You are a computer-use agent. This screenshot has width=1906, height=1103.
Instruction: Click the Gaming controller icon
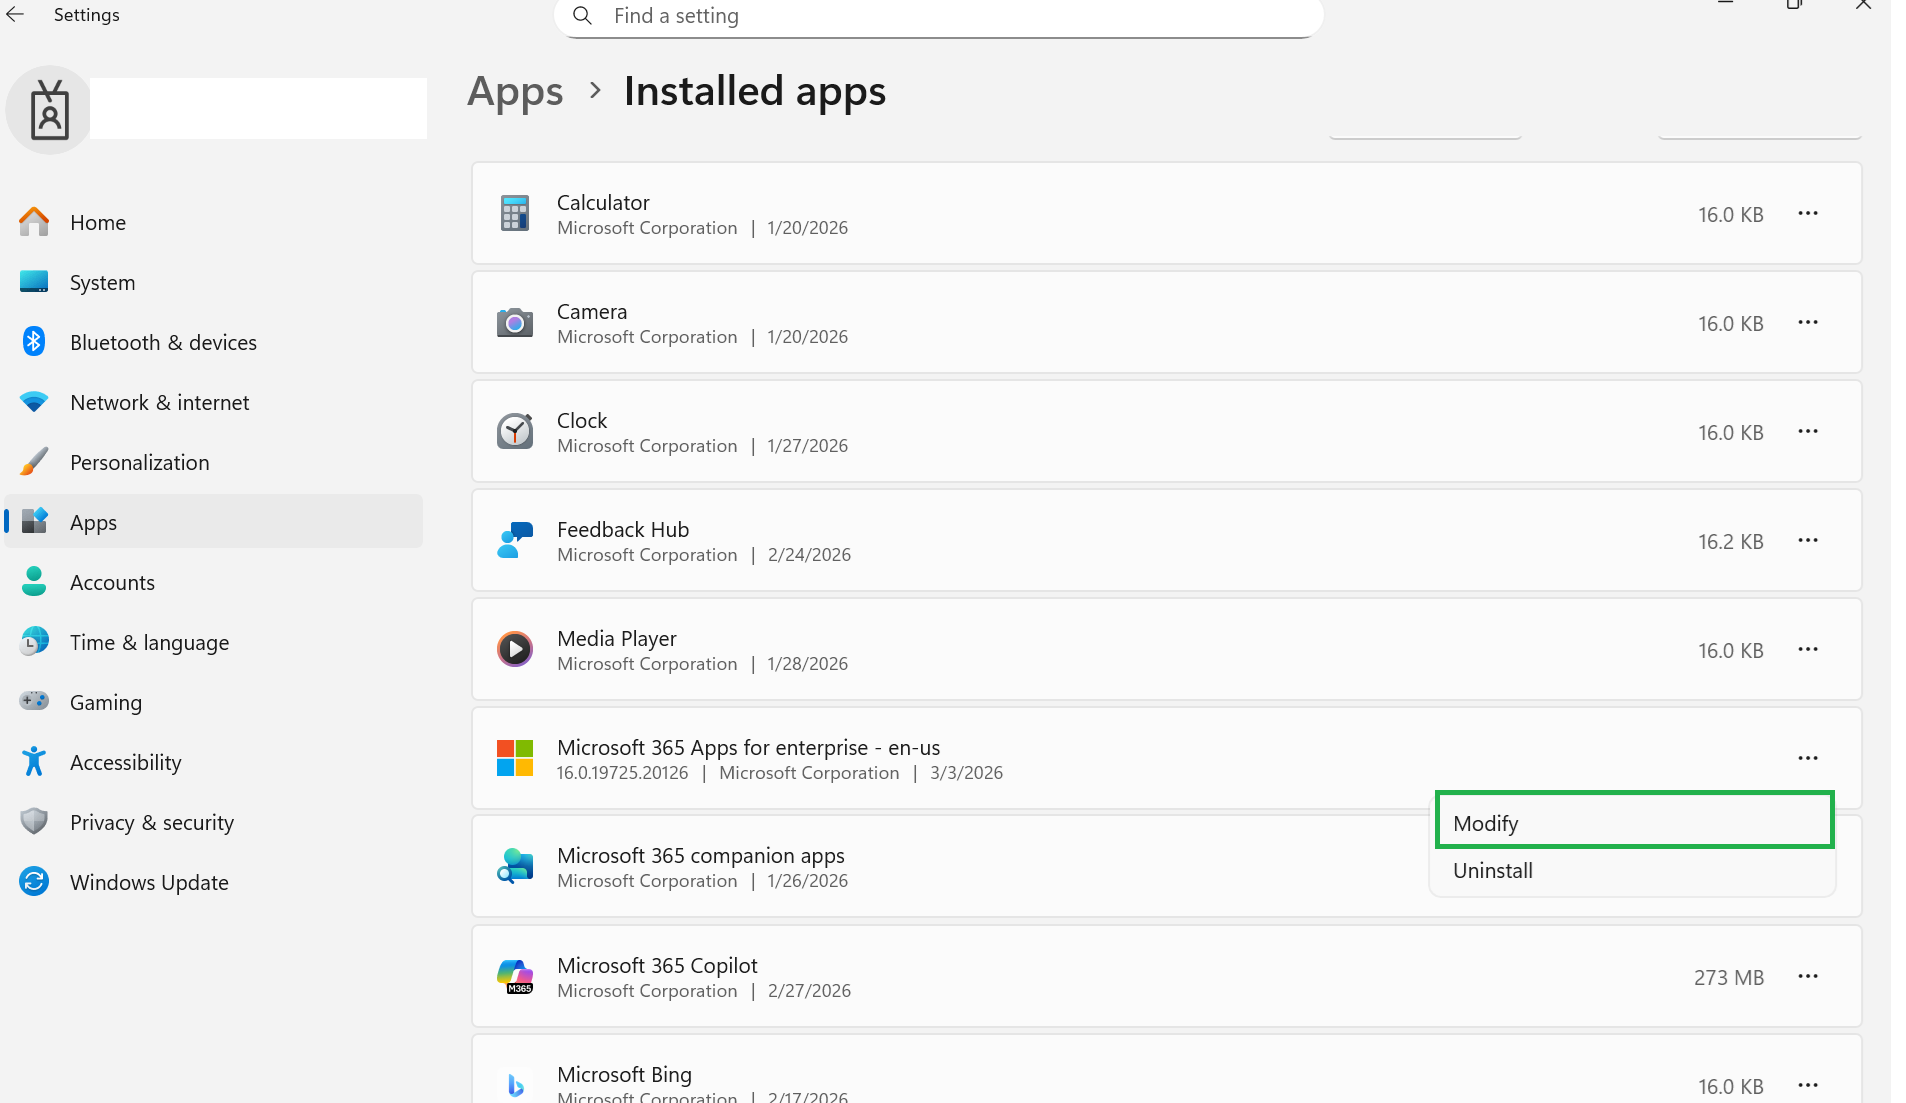coord(34,702)
